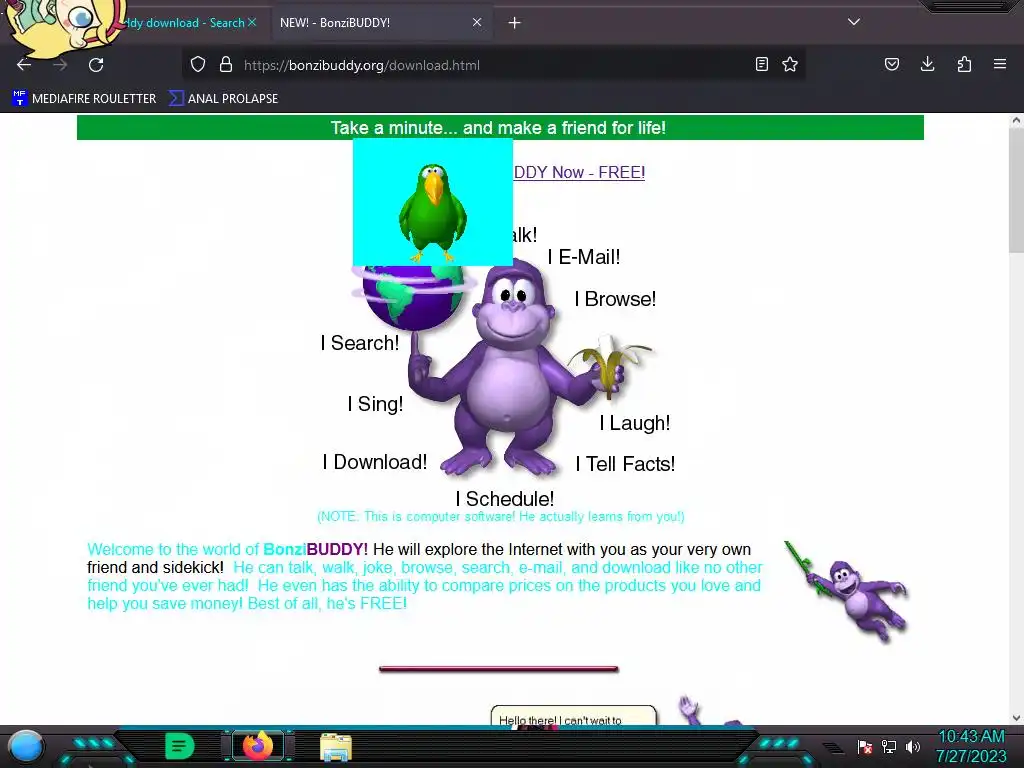Image resolution: width=1024 pixels, height=768 pixels.
Task: Click the green 'Take a minute...' banner
Action: point(500,127)
